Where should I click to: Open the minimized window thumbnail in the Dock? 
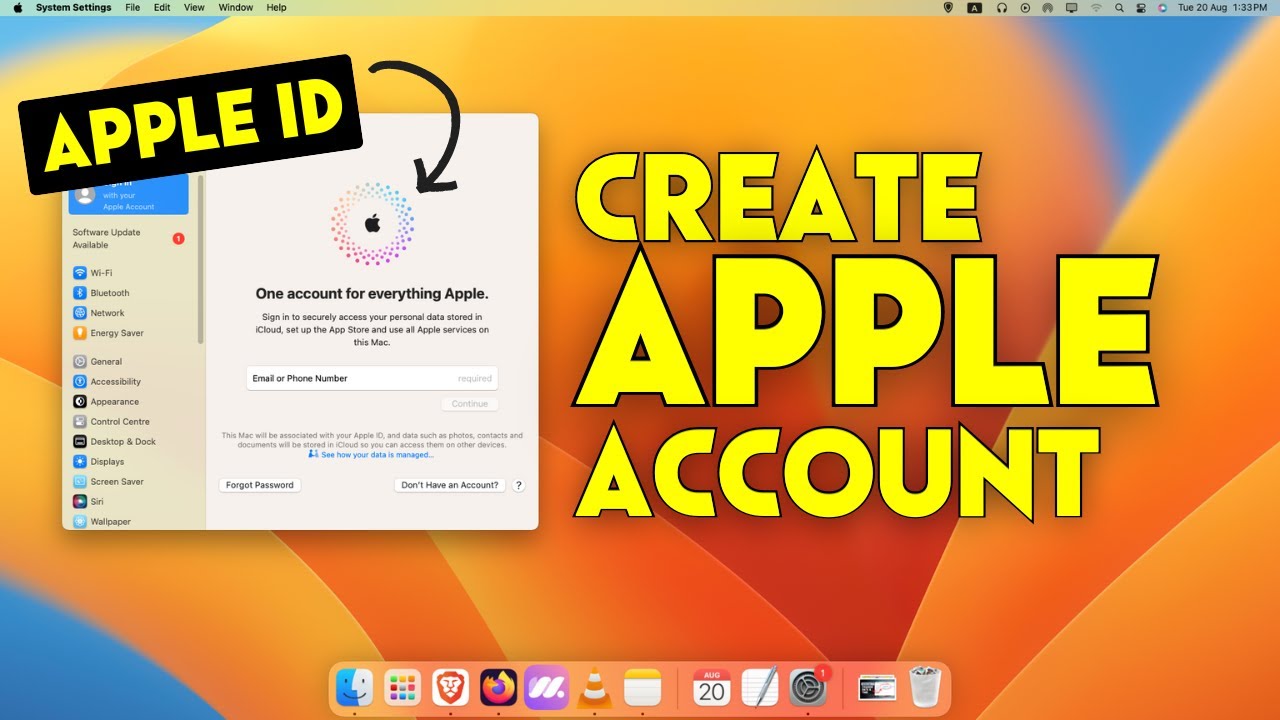[877, 688]
